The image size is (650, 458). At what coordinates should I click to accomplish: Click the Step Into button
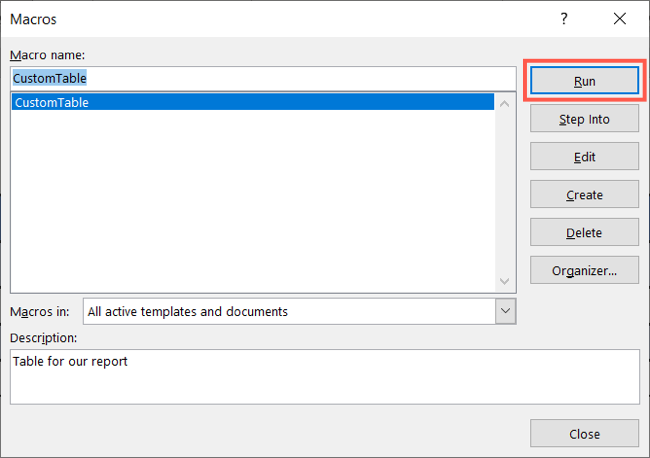584,119
